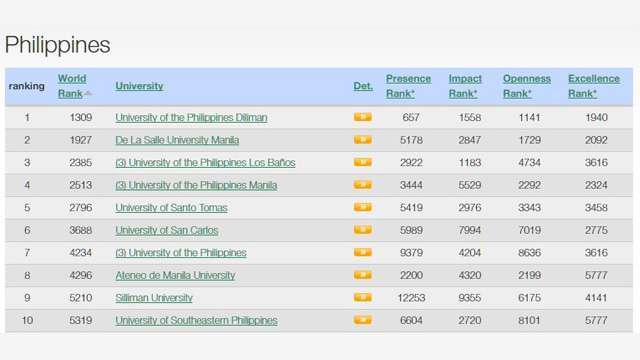
Task: Open Ateneo de Manila University link
Action: 175,275
